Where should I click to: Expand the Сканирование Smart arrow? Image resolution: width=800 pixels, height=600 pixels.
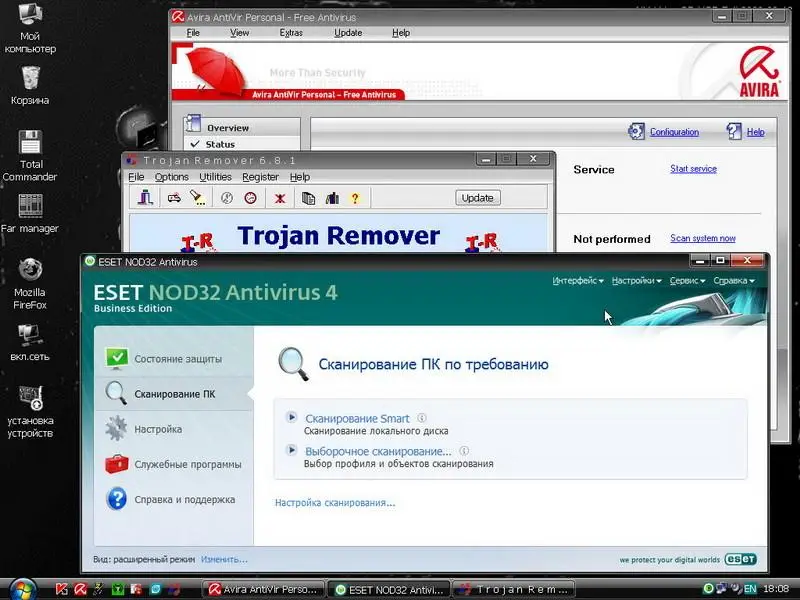pyautogui.click(x=291, y=417)
